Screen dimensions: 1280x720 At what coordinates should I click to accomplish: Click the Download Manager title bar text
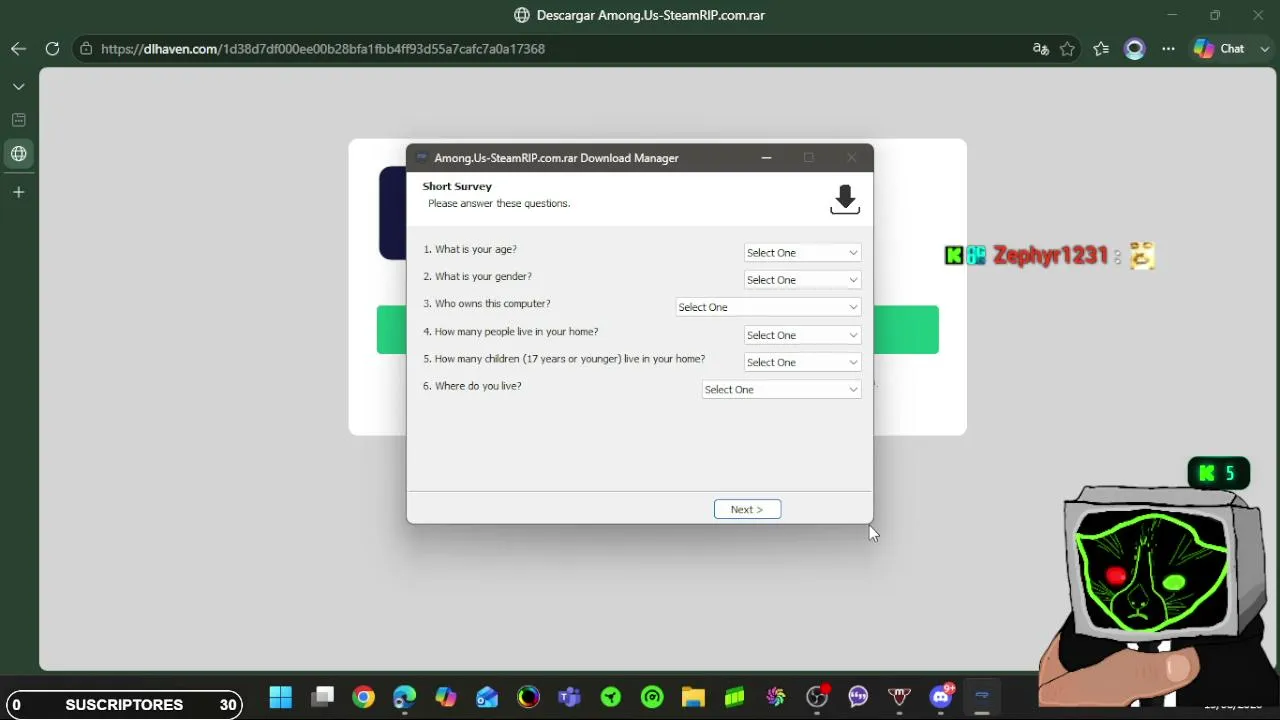(x=556, y=158)
